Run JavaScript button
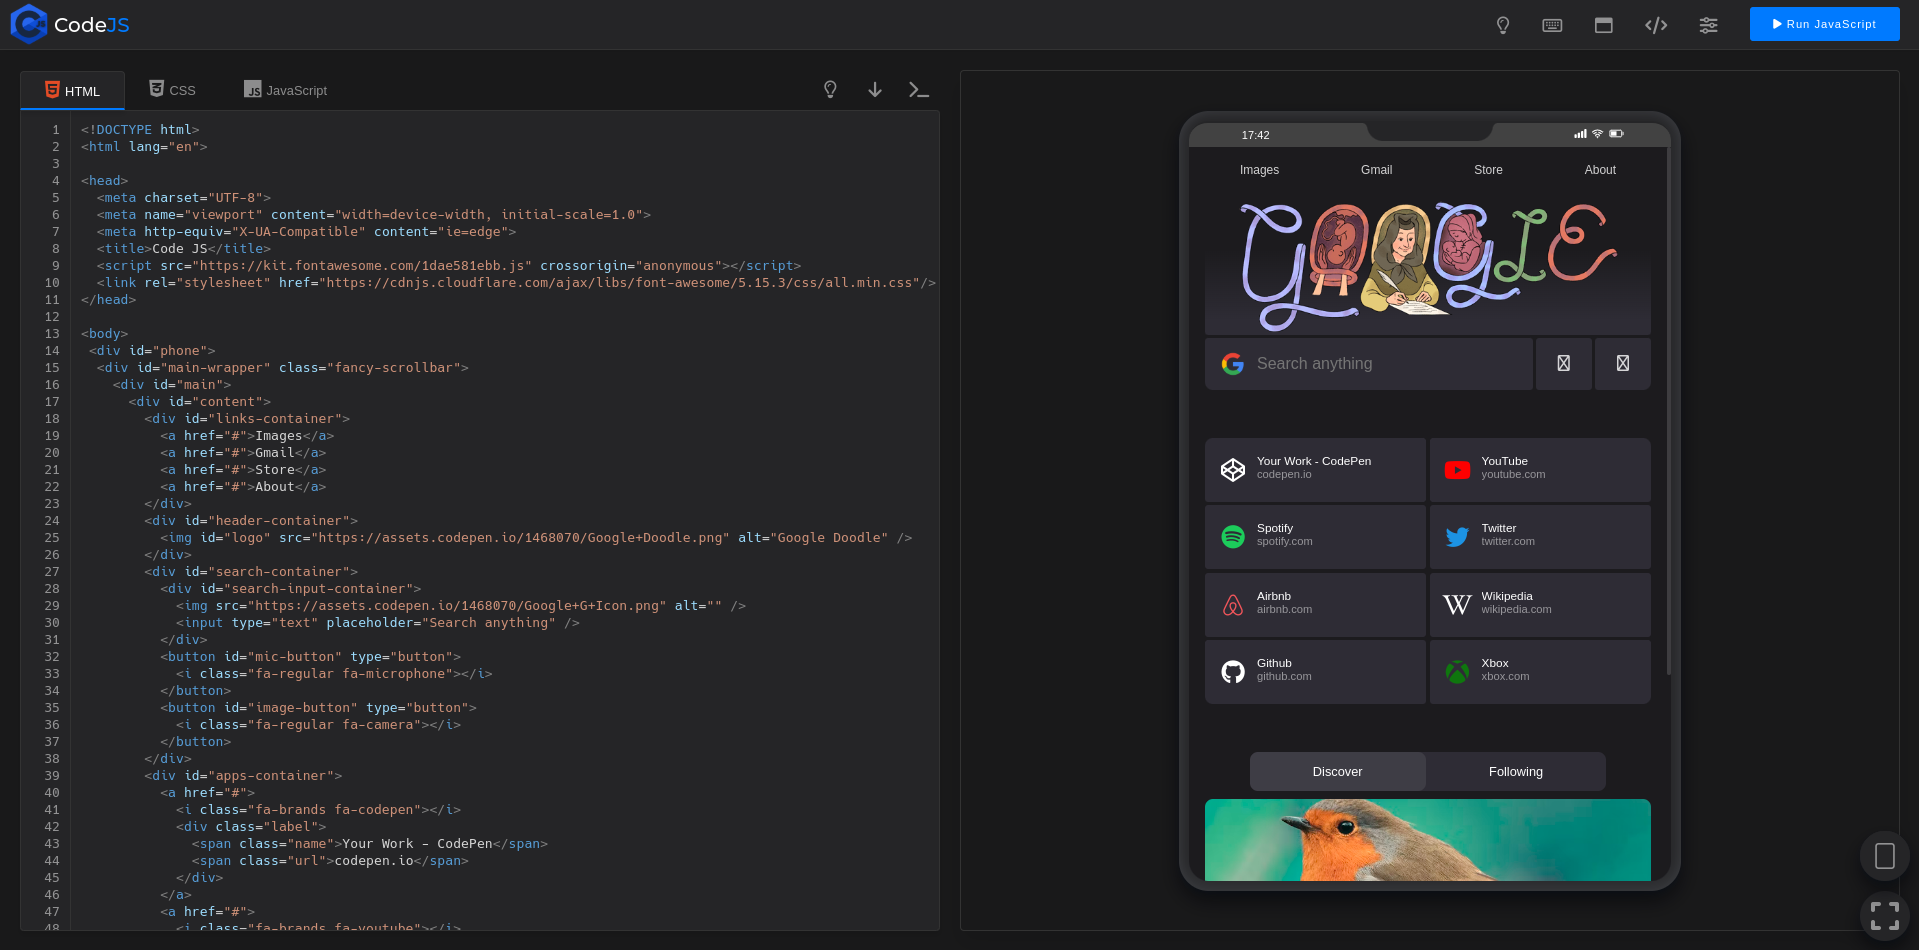The width and height of the screenshot is (1919, 950). [x=1824, y=24]
